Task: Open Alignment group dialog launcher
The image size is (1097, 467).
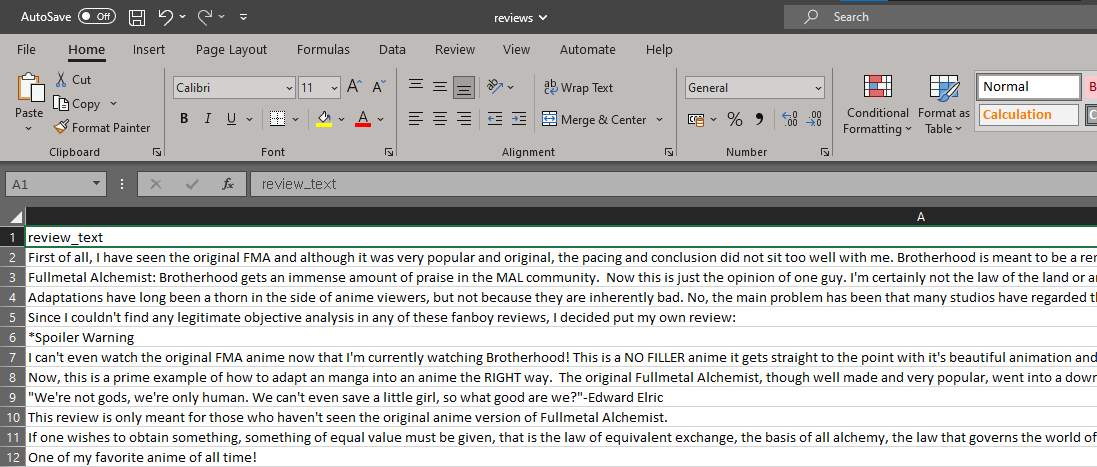Action: click(669, 152)
